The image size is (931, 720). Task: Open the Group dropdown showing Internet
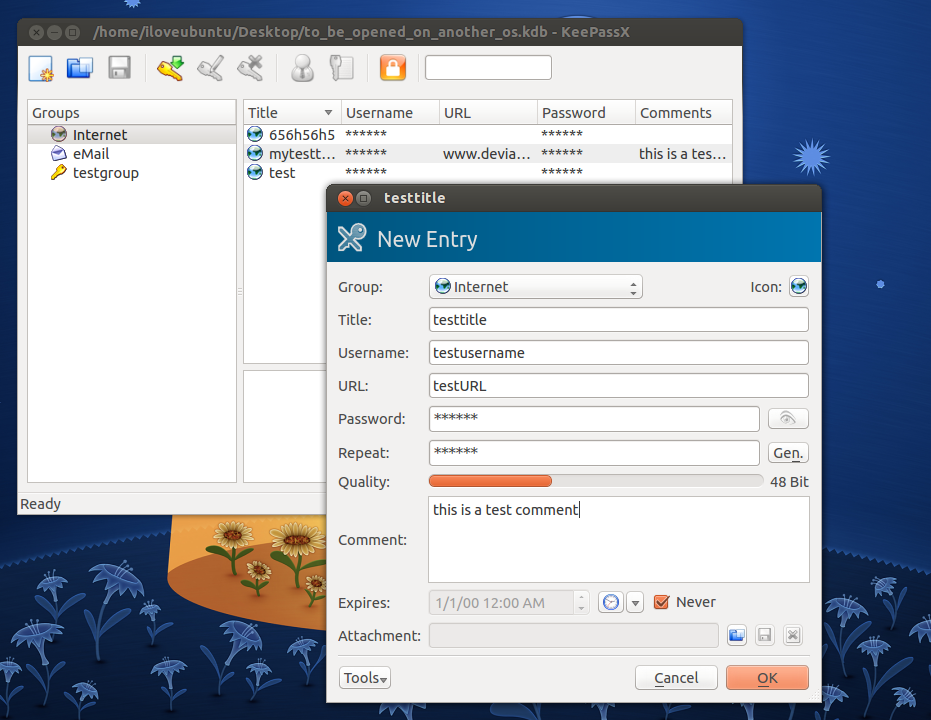point(535,287)
